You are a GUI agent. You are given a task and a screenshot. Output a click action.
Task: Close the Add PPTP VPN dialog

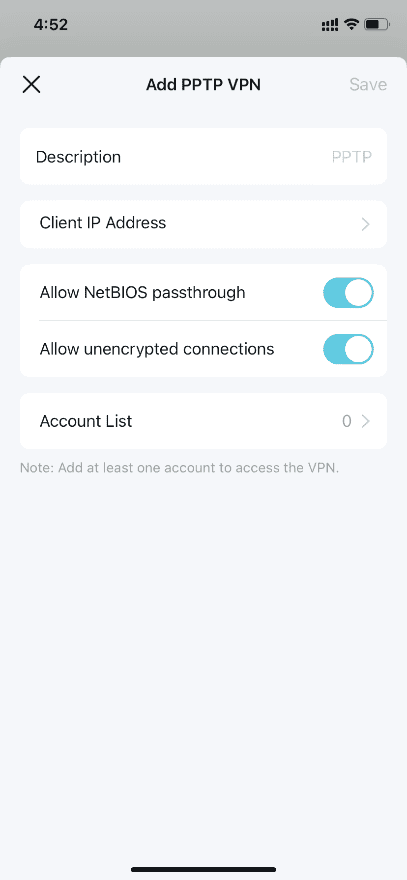(x=31, y=85)
